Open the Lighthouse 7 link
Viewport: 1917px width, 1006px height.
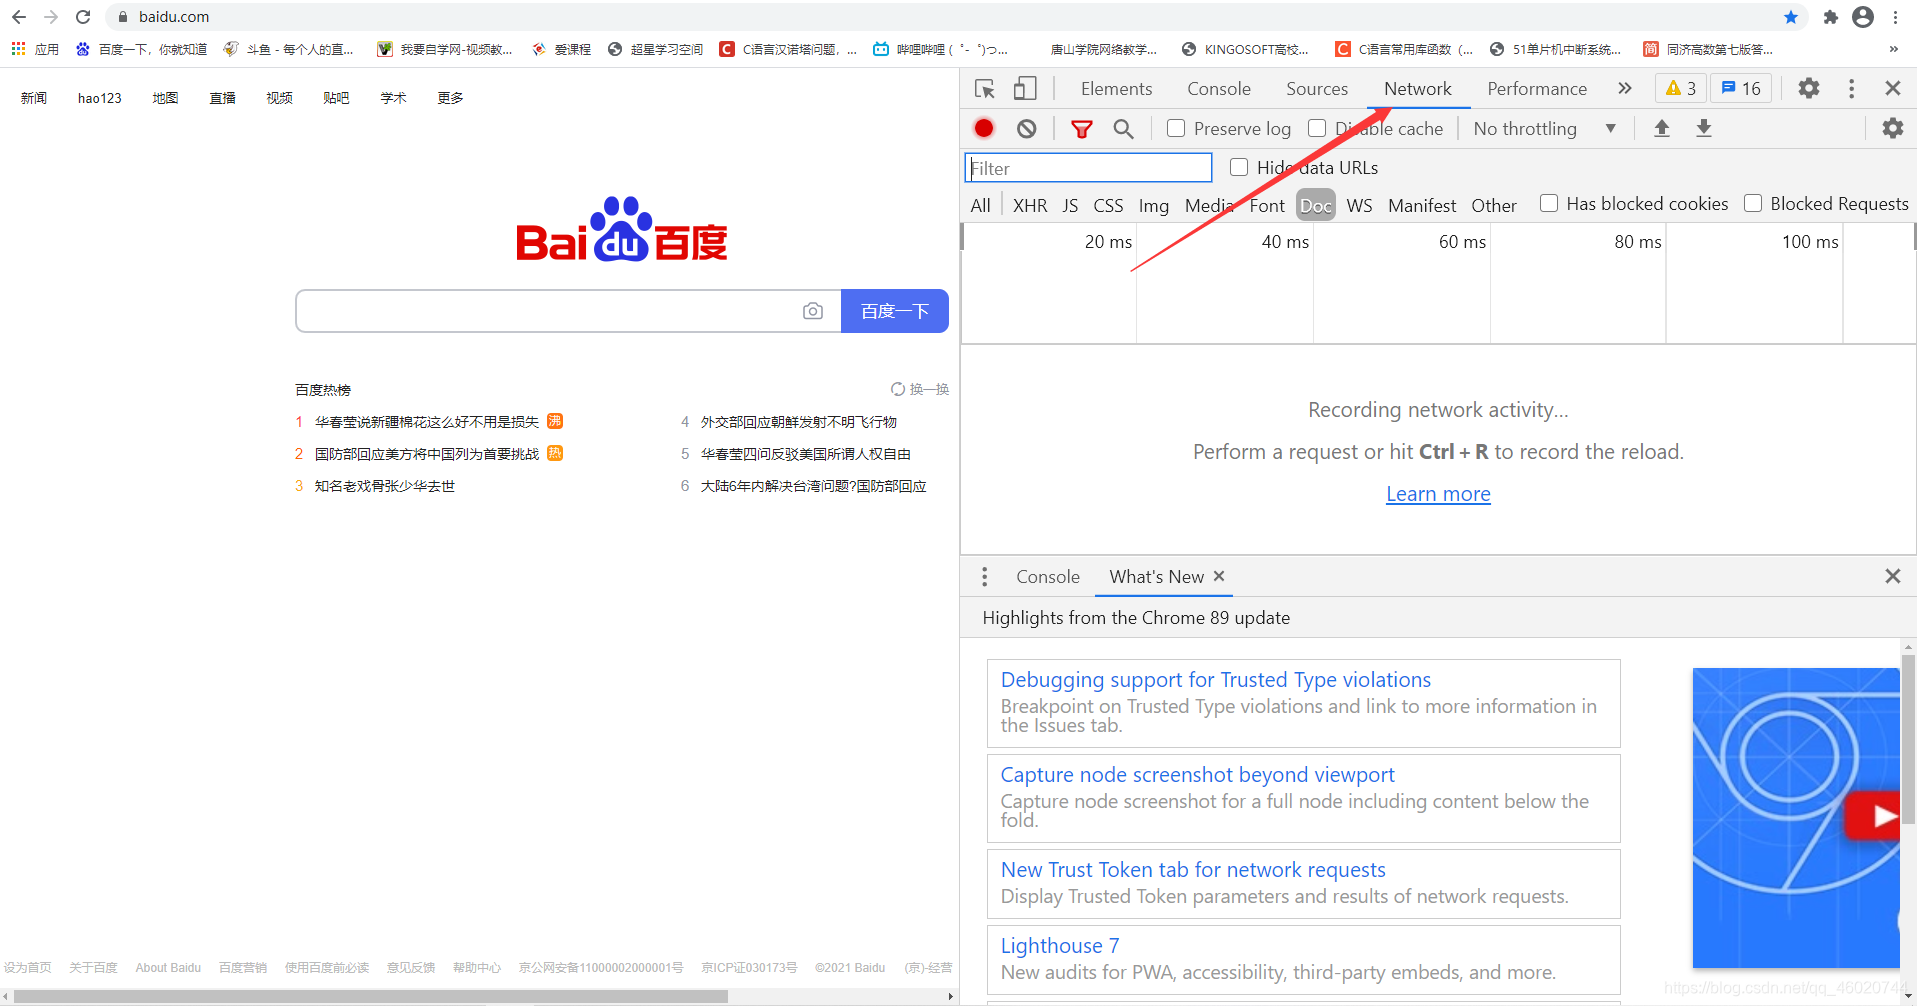coord(1060,946)
